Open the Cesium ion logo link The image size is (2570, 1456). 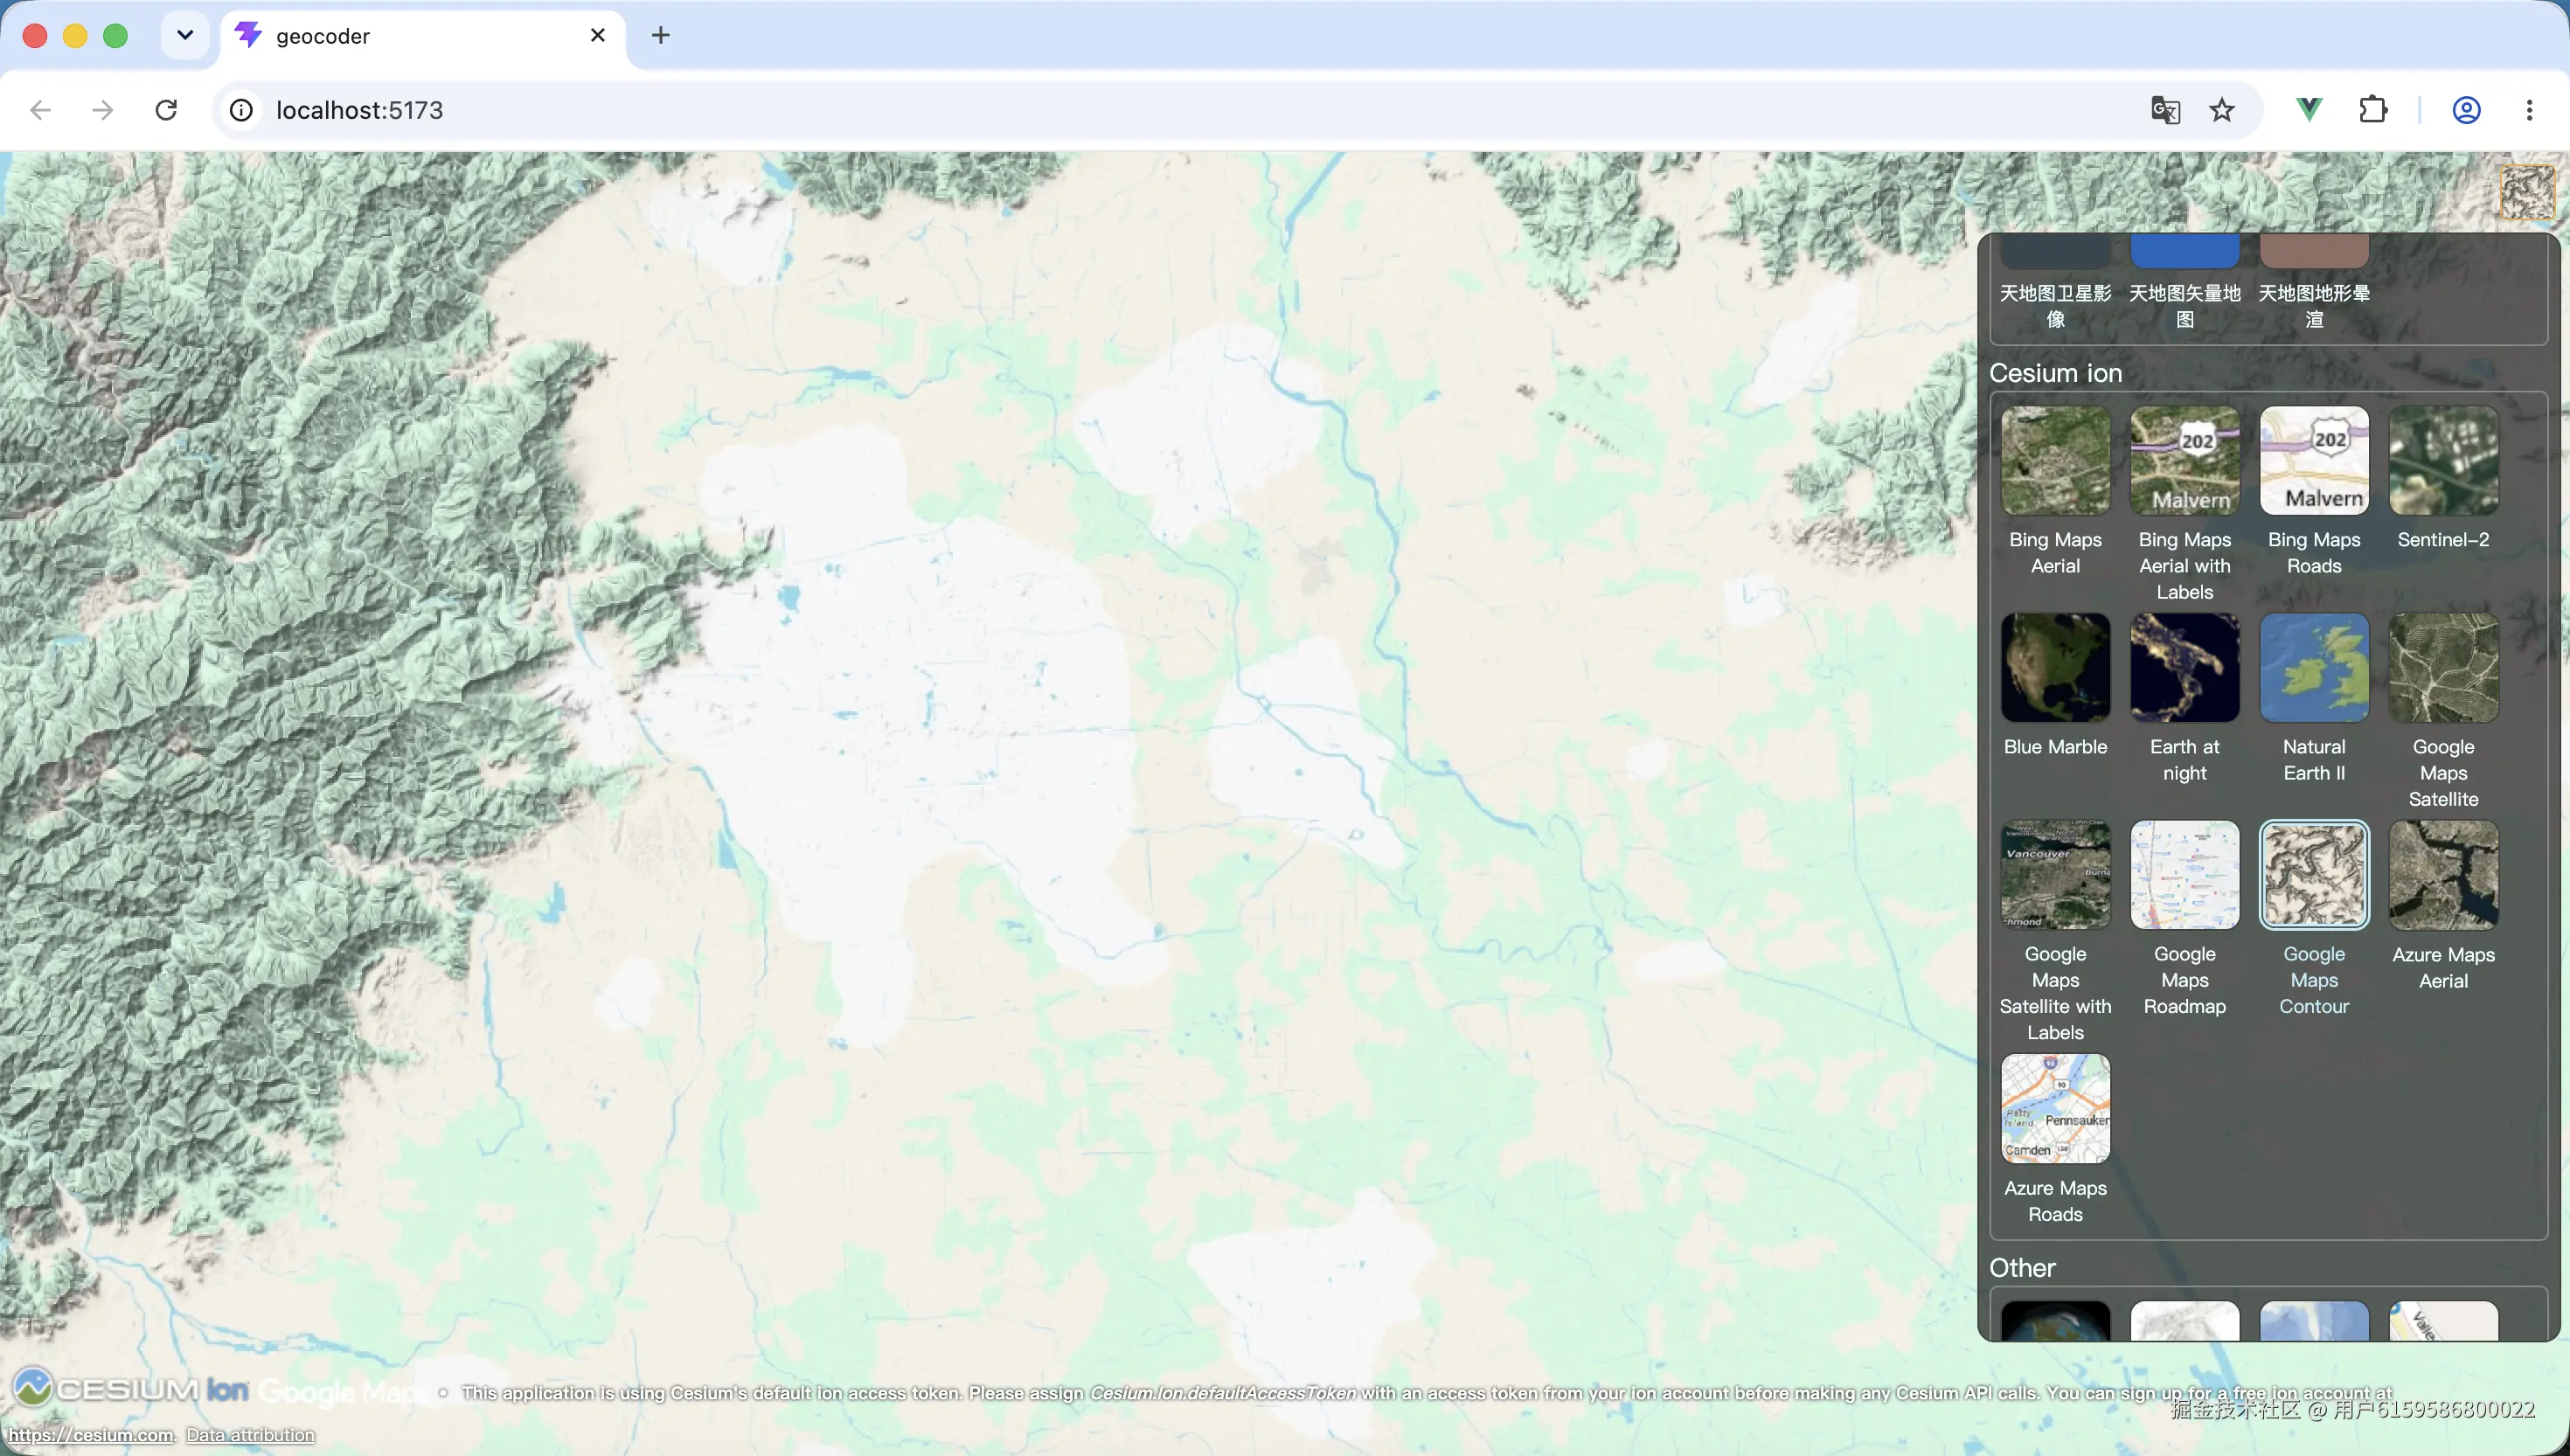130,1389
